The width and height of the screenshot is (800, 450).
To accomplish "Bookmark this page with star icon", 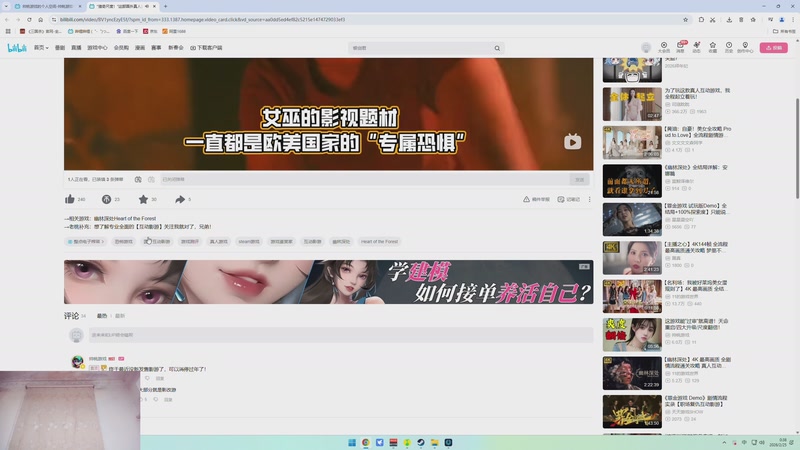I will pyautogui.click(x=685, y=19).
